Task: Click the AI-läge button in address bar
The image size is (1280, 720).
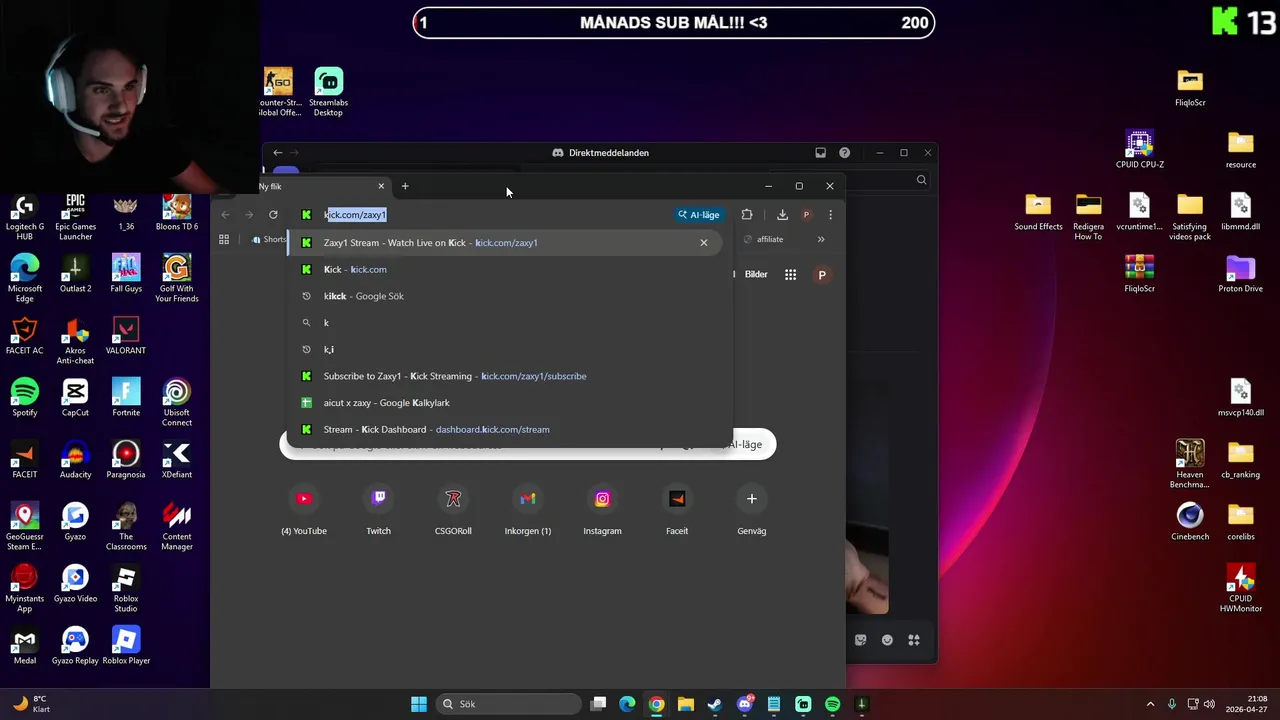Action: 698,215
